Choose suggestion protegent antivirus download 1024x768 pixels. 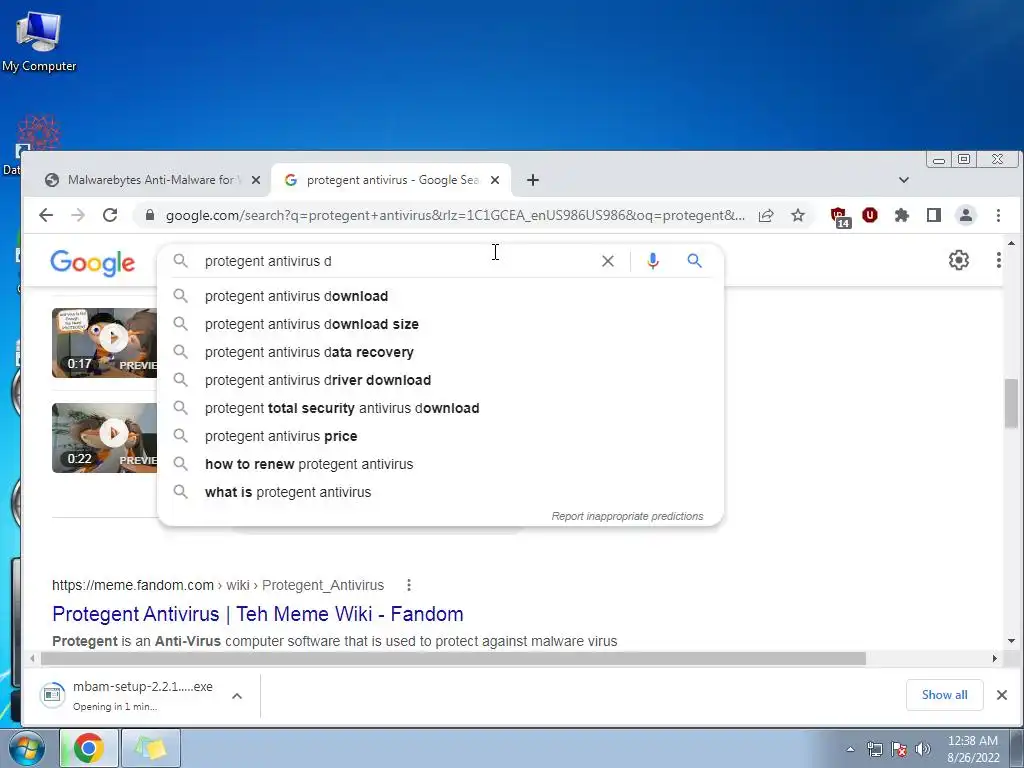coord(441,296)
